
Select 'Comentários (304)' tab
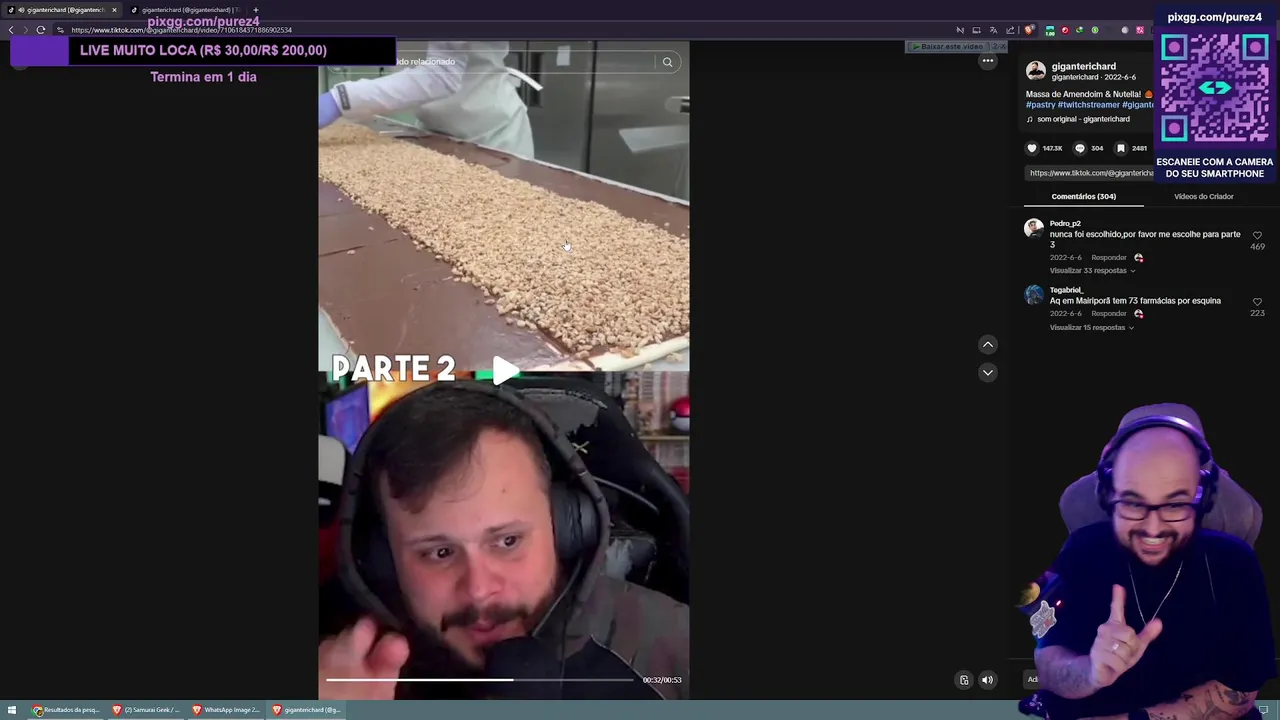[x=1083, y=197]
